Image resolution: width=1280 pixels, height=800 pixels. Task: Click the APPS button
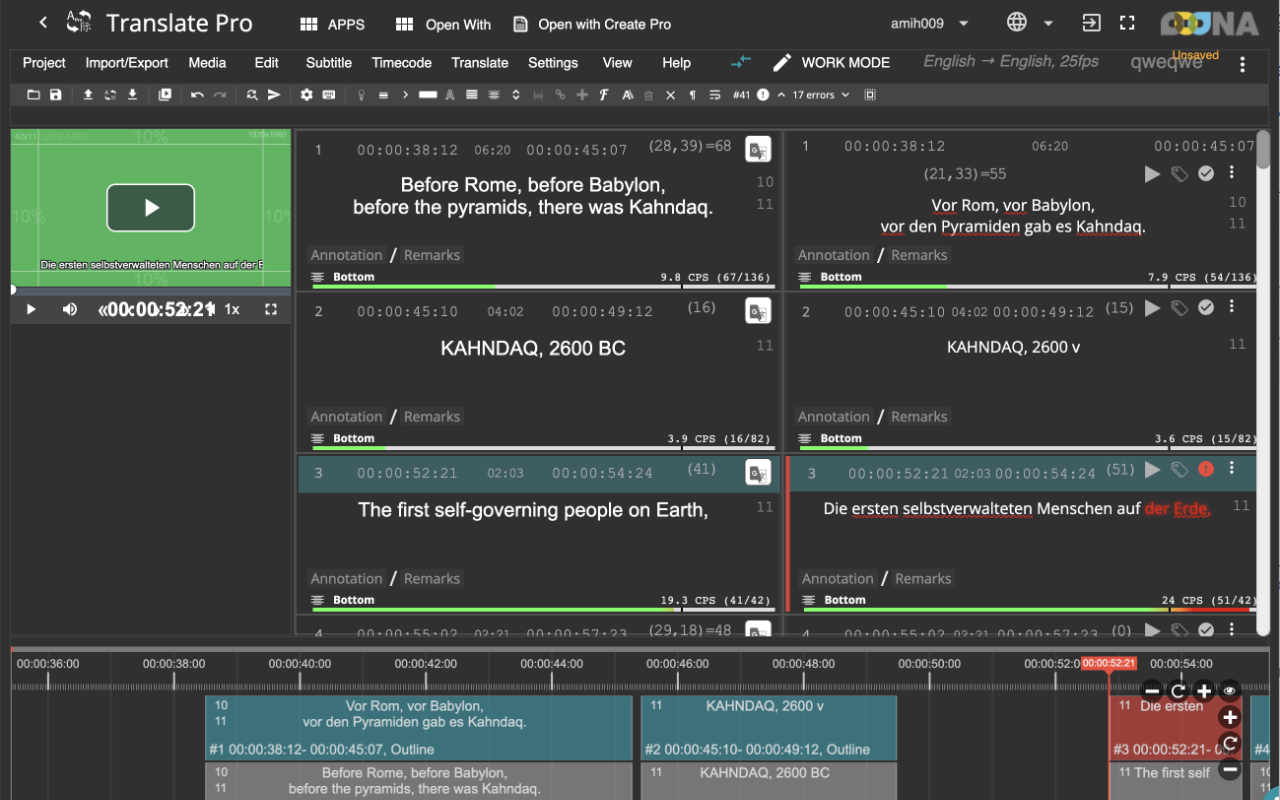pyautogui.click(x=332, y=24)
